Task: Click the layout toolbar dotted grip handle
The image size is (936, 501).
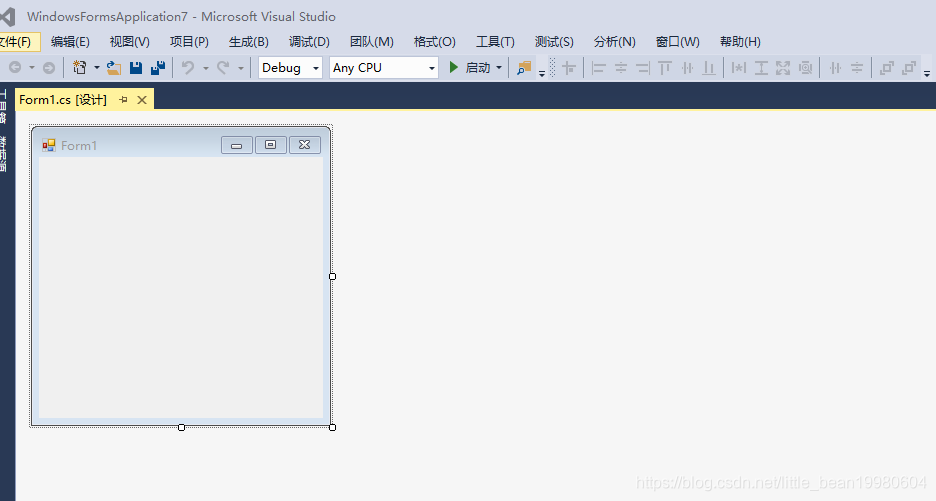Action: 552,67
